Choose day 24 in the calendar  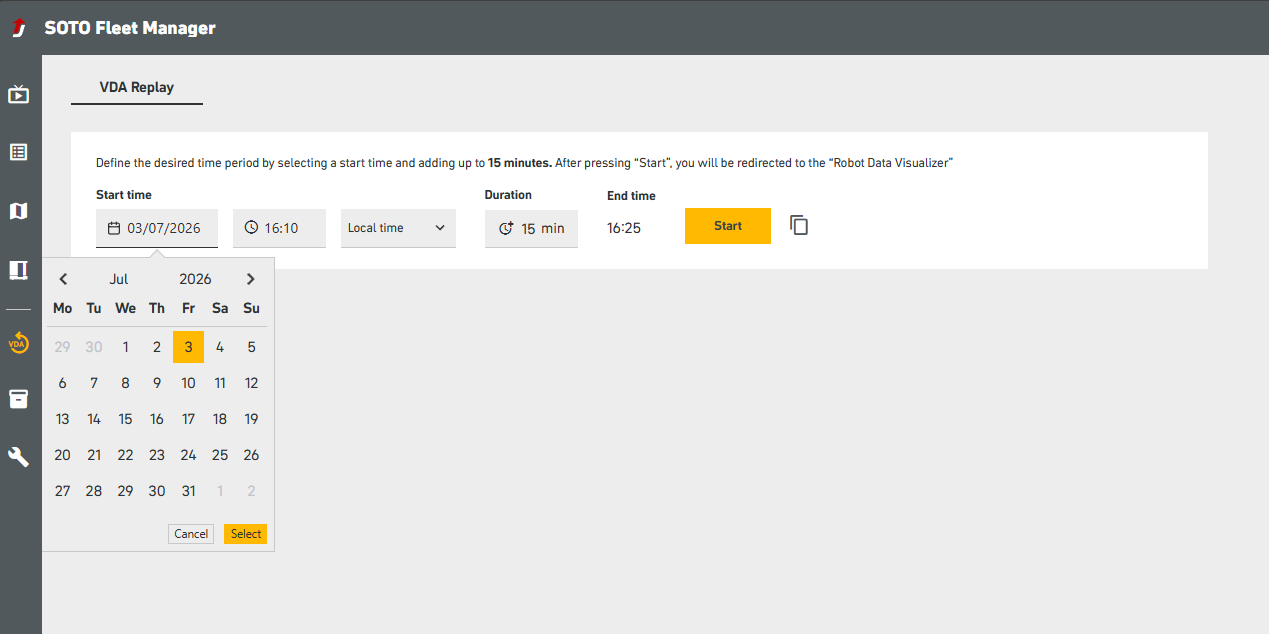pyautogui.click(x=188, y=455)
